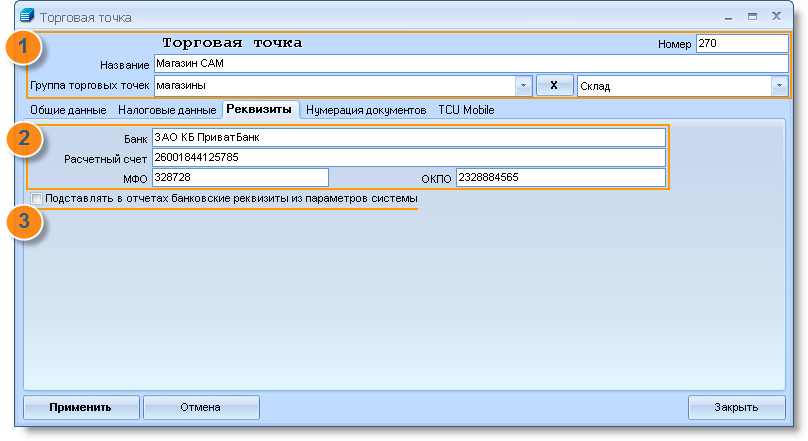Viewport: 808px width, 441px height.
Task: Enable the банковские реквизиты из параметров checkbox
Action: pos(37,199)
